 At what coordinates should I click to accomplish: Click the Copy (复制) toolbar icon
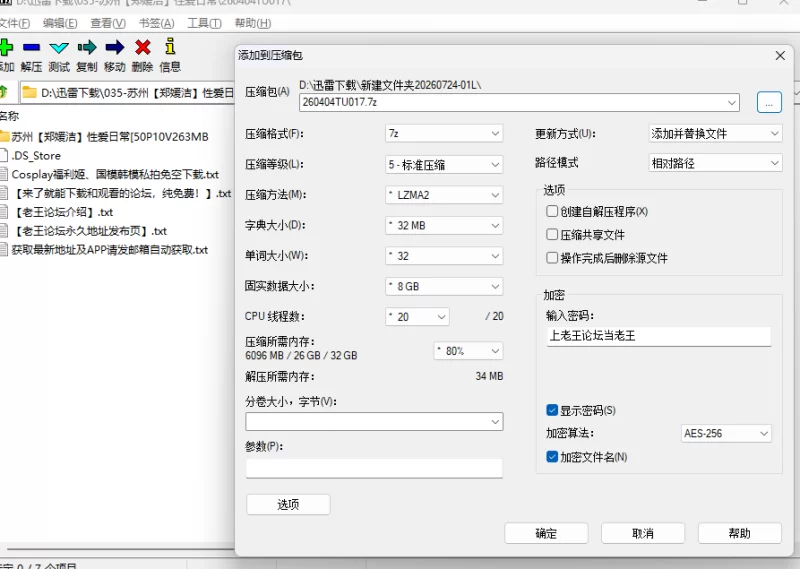tap(87, 47)
